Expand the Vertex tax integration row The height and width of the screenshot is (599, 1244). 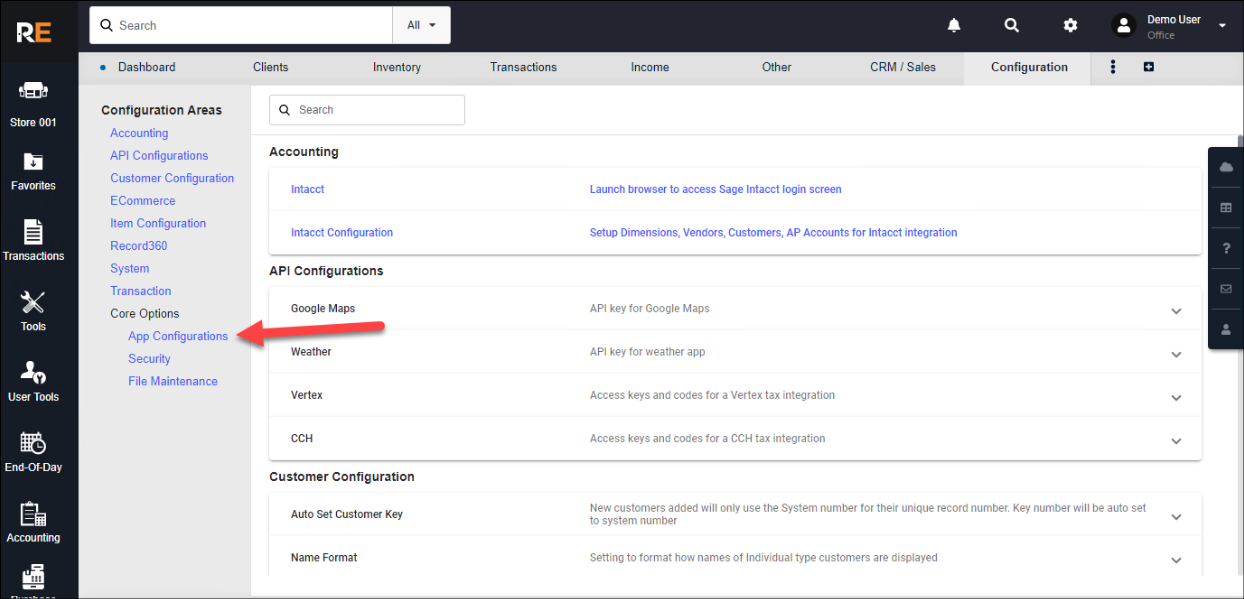(x=1176, y=397)
